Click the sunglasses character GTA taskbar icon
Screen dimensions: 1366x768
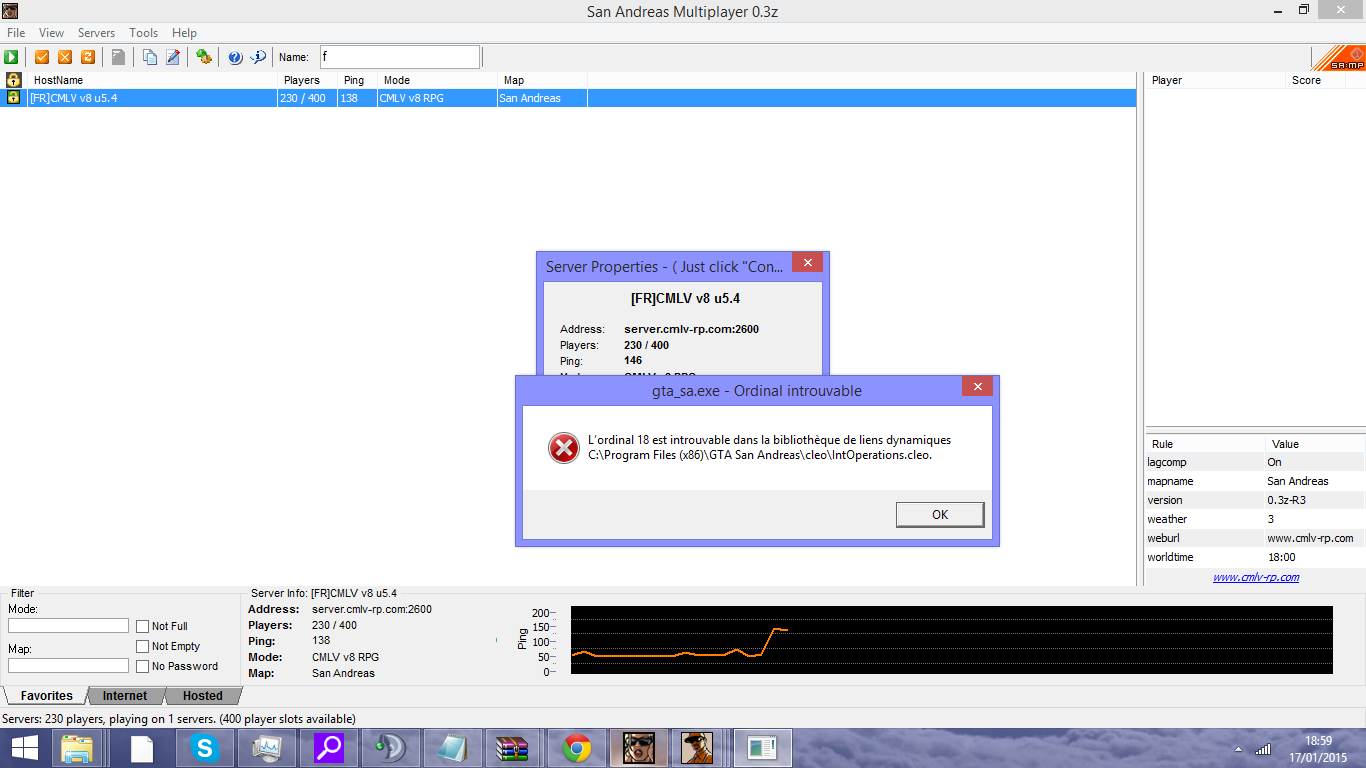638,748
